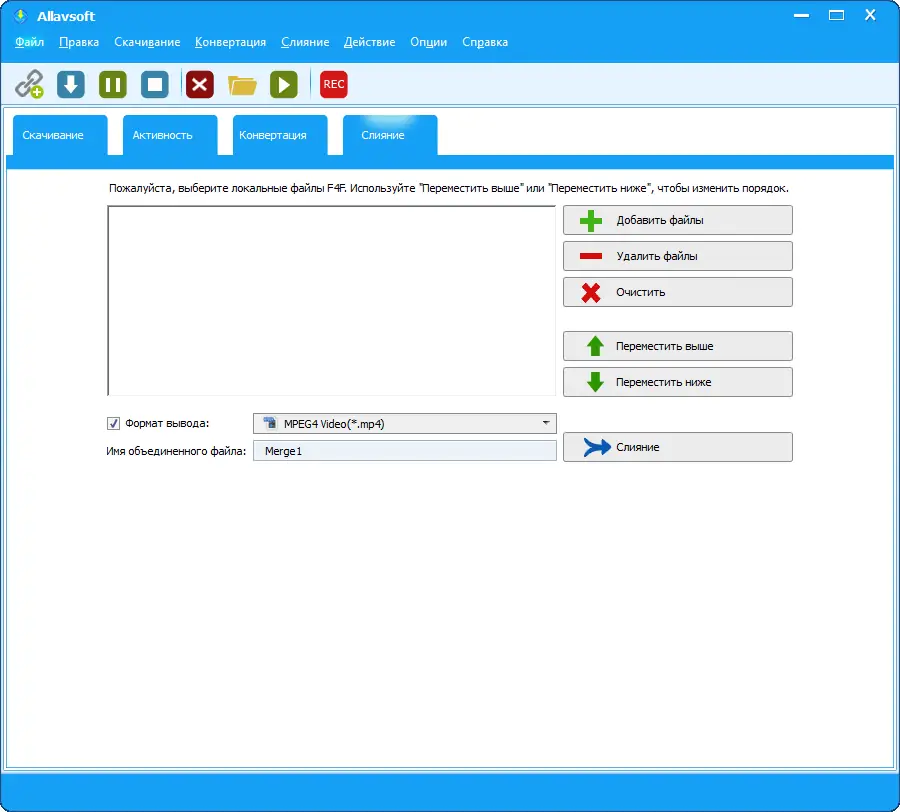Image resolution: width=900 pixels, height=812 pixels.
Task: Click the Очистить button
Action: click(x=677, y=292)
